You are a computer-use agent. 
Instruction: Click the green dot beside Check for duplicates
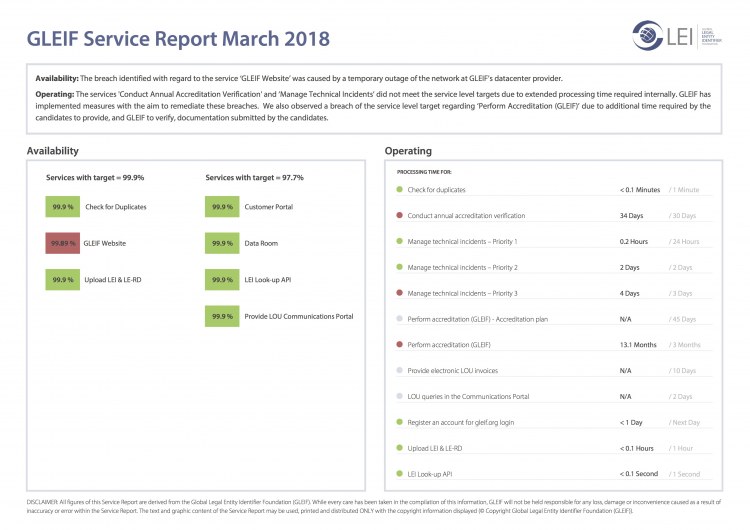pos(399,189)
